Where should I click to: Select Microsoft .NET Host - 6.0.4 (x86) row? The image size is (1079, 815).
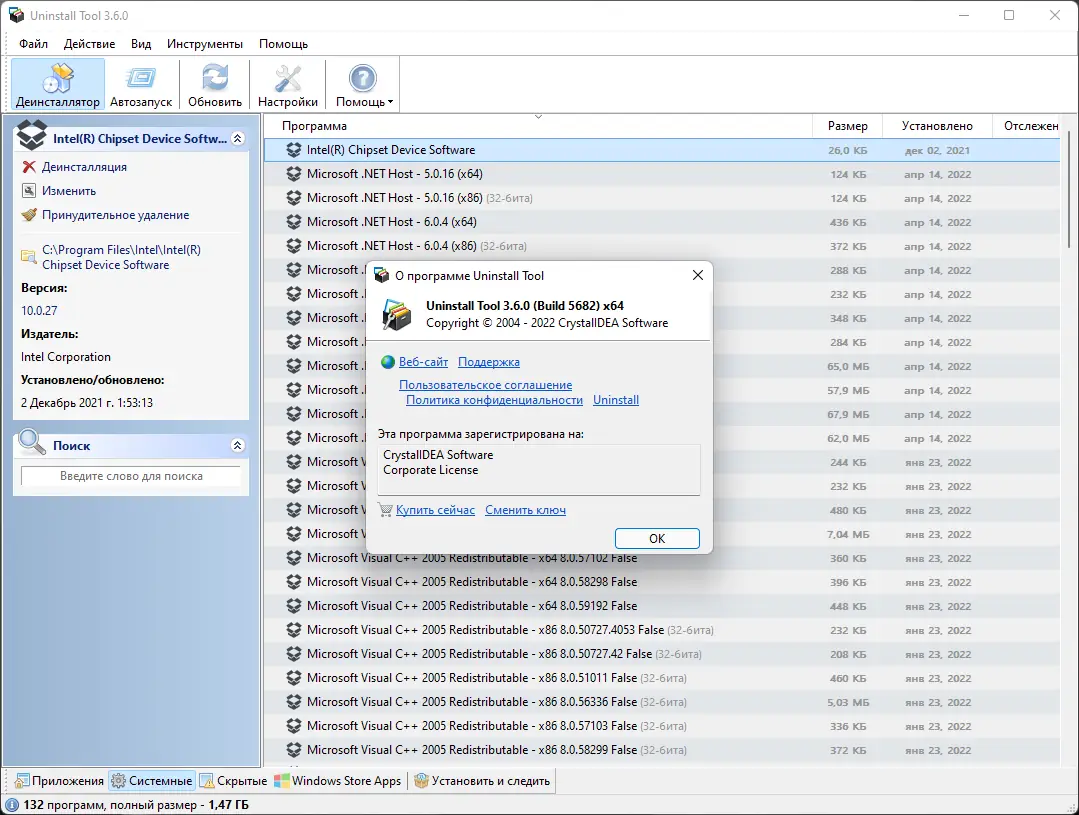662,246
